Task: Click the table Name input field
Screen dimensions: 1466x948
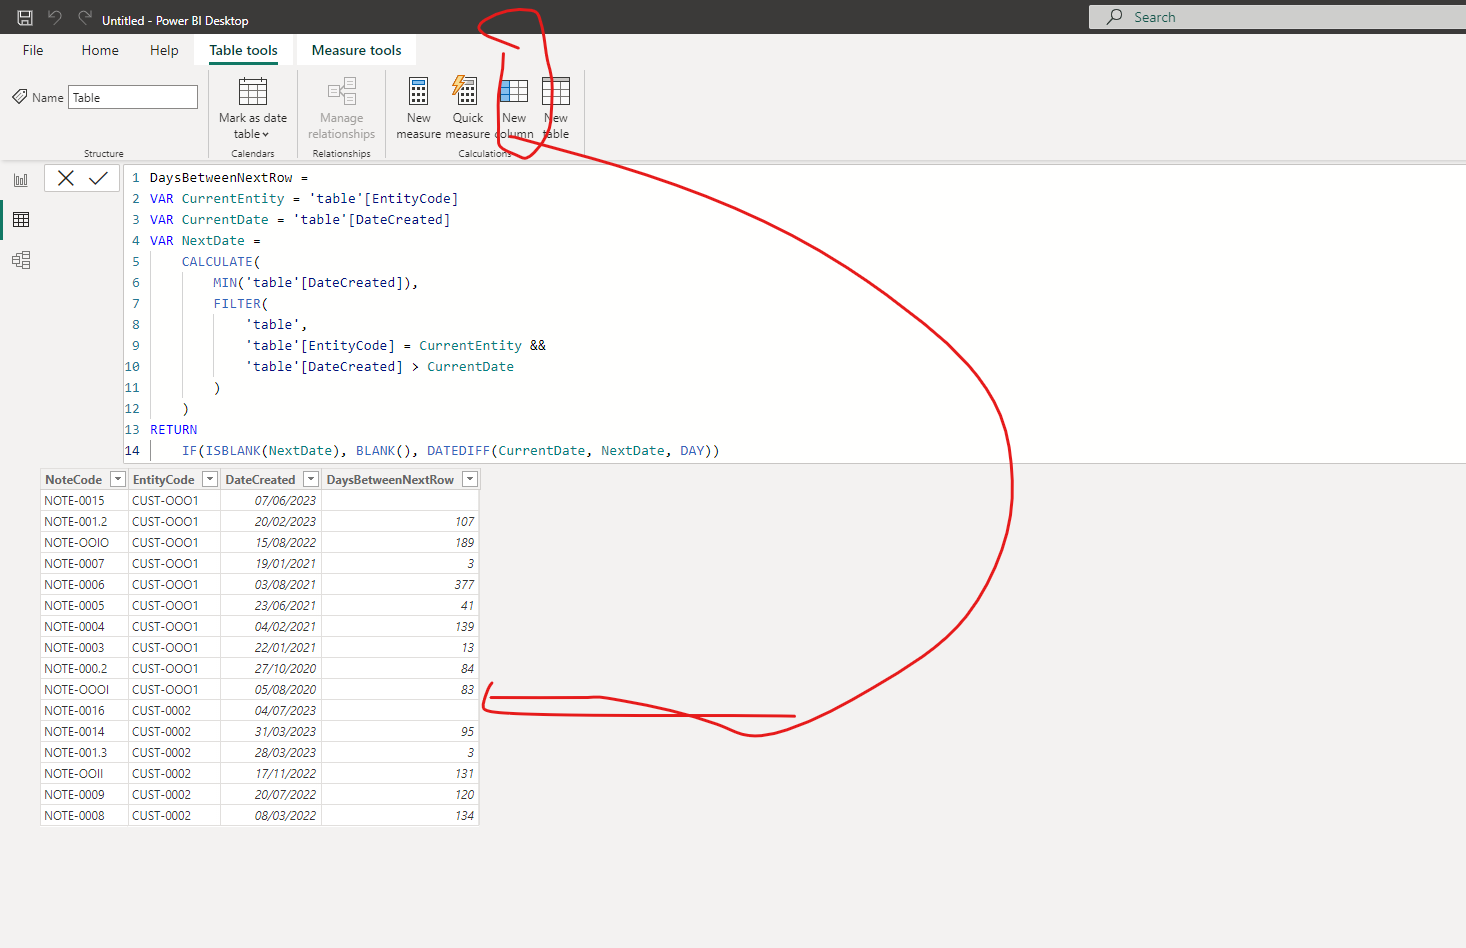Action: point(133,97)
